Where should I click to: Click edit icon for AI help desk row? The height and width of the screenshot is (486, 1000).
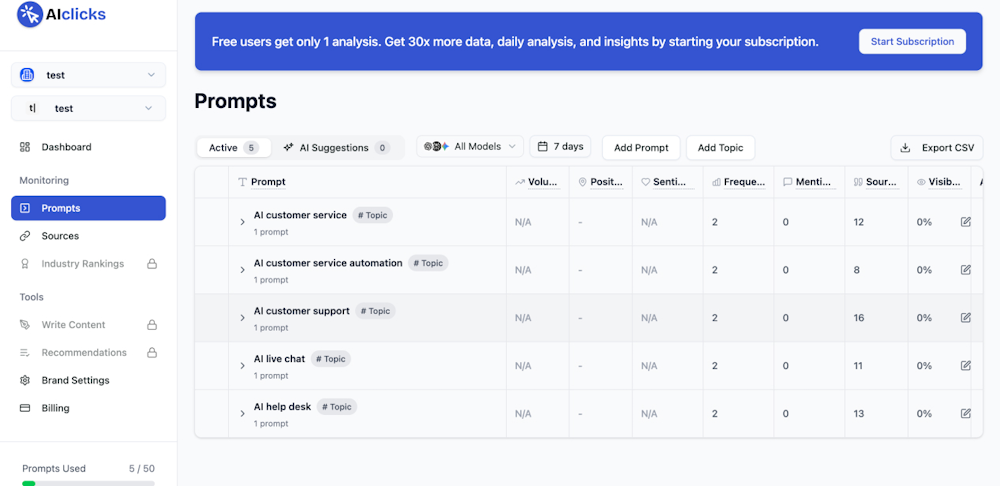point(965,413)
